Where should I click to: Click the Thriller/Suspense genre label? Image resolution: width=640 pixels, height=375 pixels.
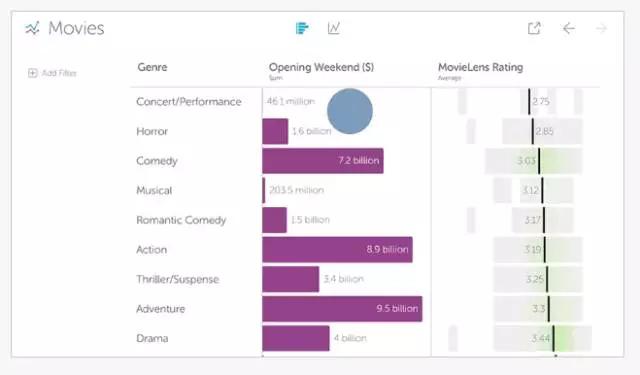pos(178,279)
